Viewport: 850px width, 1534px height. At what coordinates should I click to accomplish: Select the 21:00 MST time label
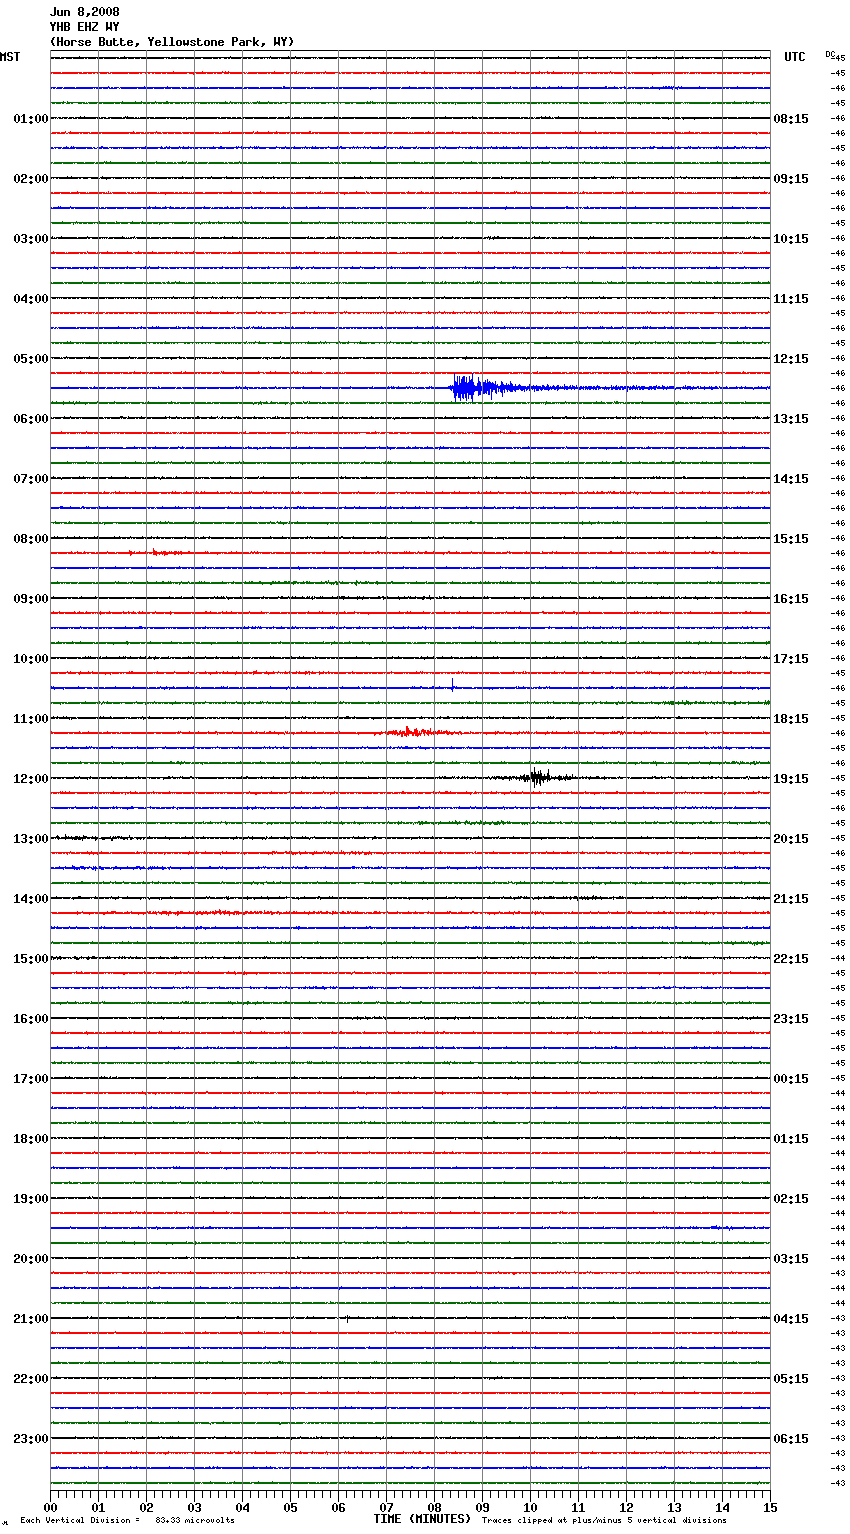[30, 1319]
